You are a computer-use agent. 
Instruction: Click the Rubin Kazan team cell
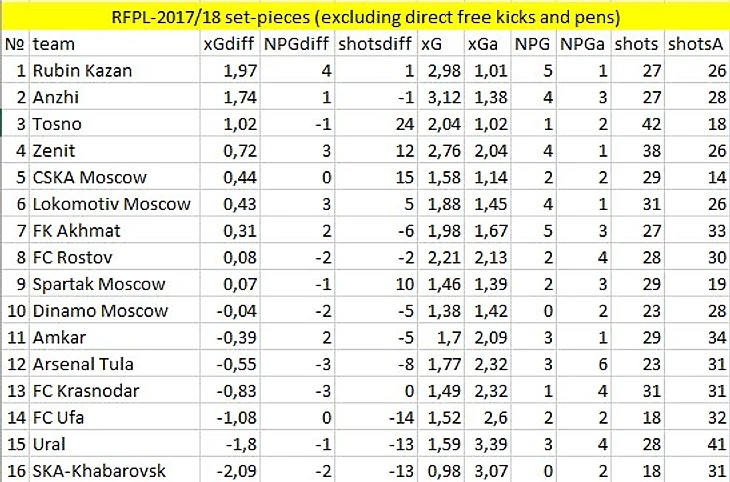tap(110, 72)
